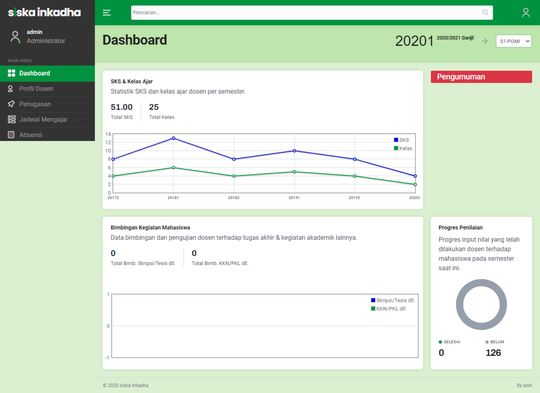Click the Dashboard page heading
Viewport: 540px width, 393px height.
(135, 40)
